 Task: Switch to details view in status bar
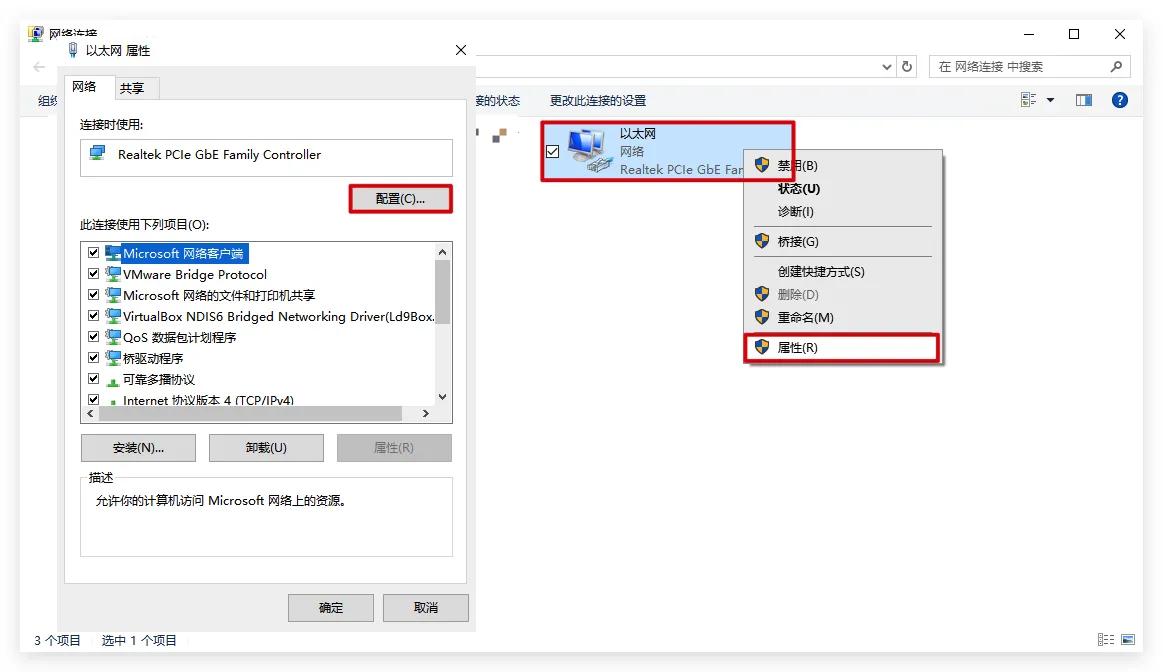tap(1106, 640)
